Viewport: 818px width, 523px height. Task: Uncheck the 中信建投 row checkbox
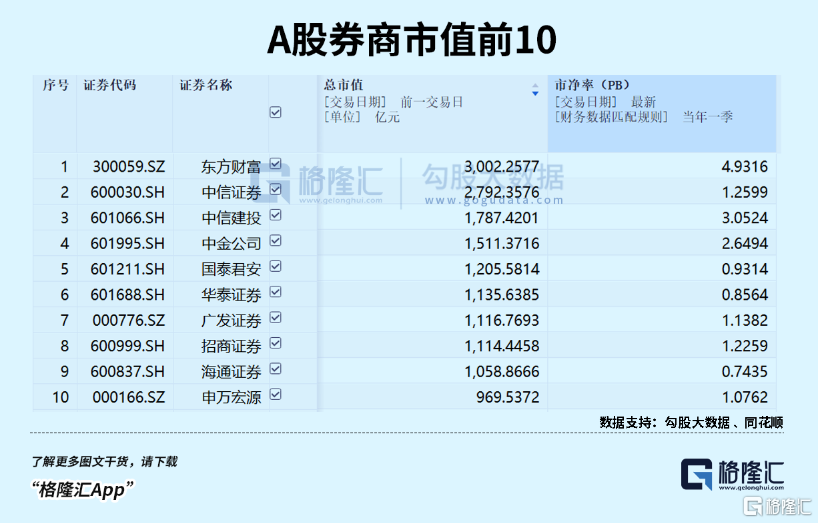[275, 215]
